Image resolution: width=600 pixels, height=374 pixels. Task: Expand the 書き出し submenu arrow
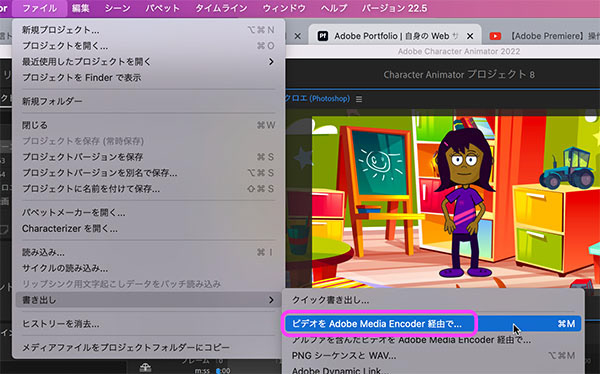coord(271,300)
